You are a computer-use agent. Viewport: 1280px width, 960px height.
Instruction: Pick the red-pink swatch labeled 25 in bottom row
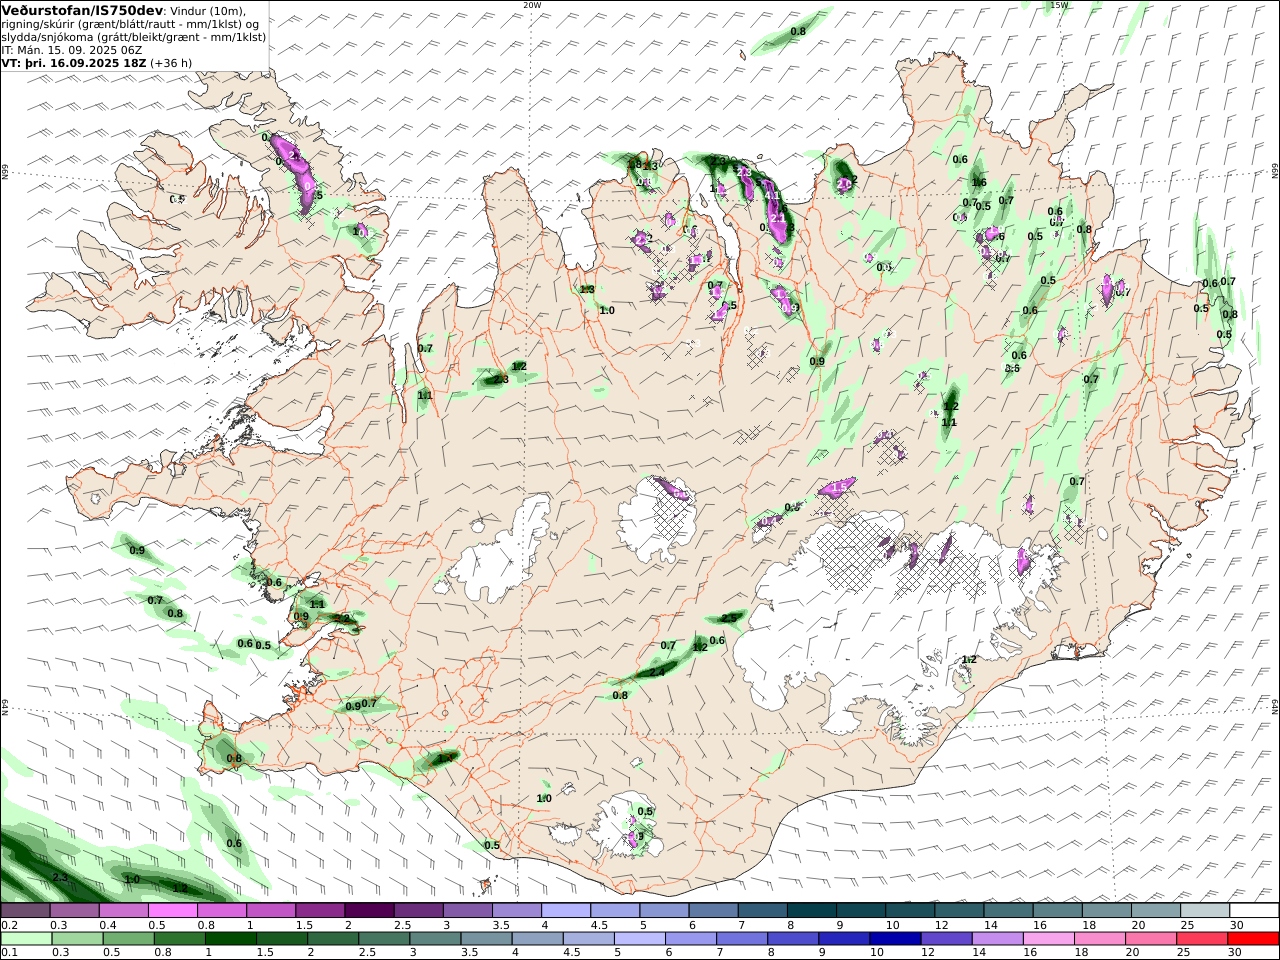tap(1201, 939)
